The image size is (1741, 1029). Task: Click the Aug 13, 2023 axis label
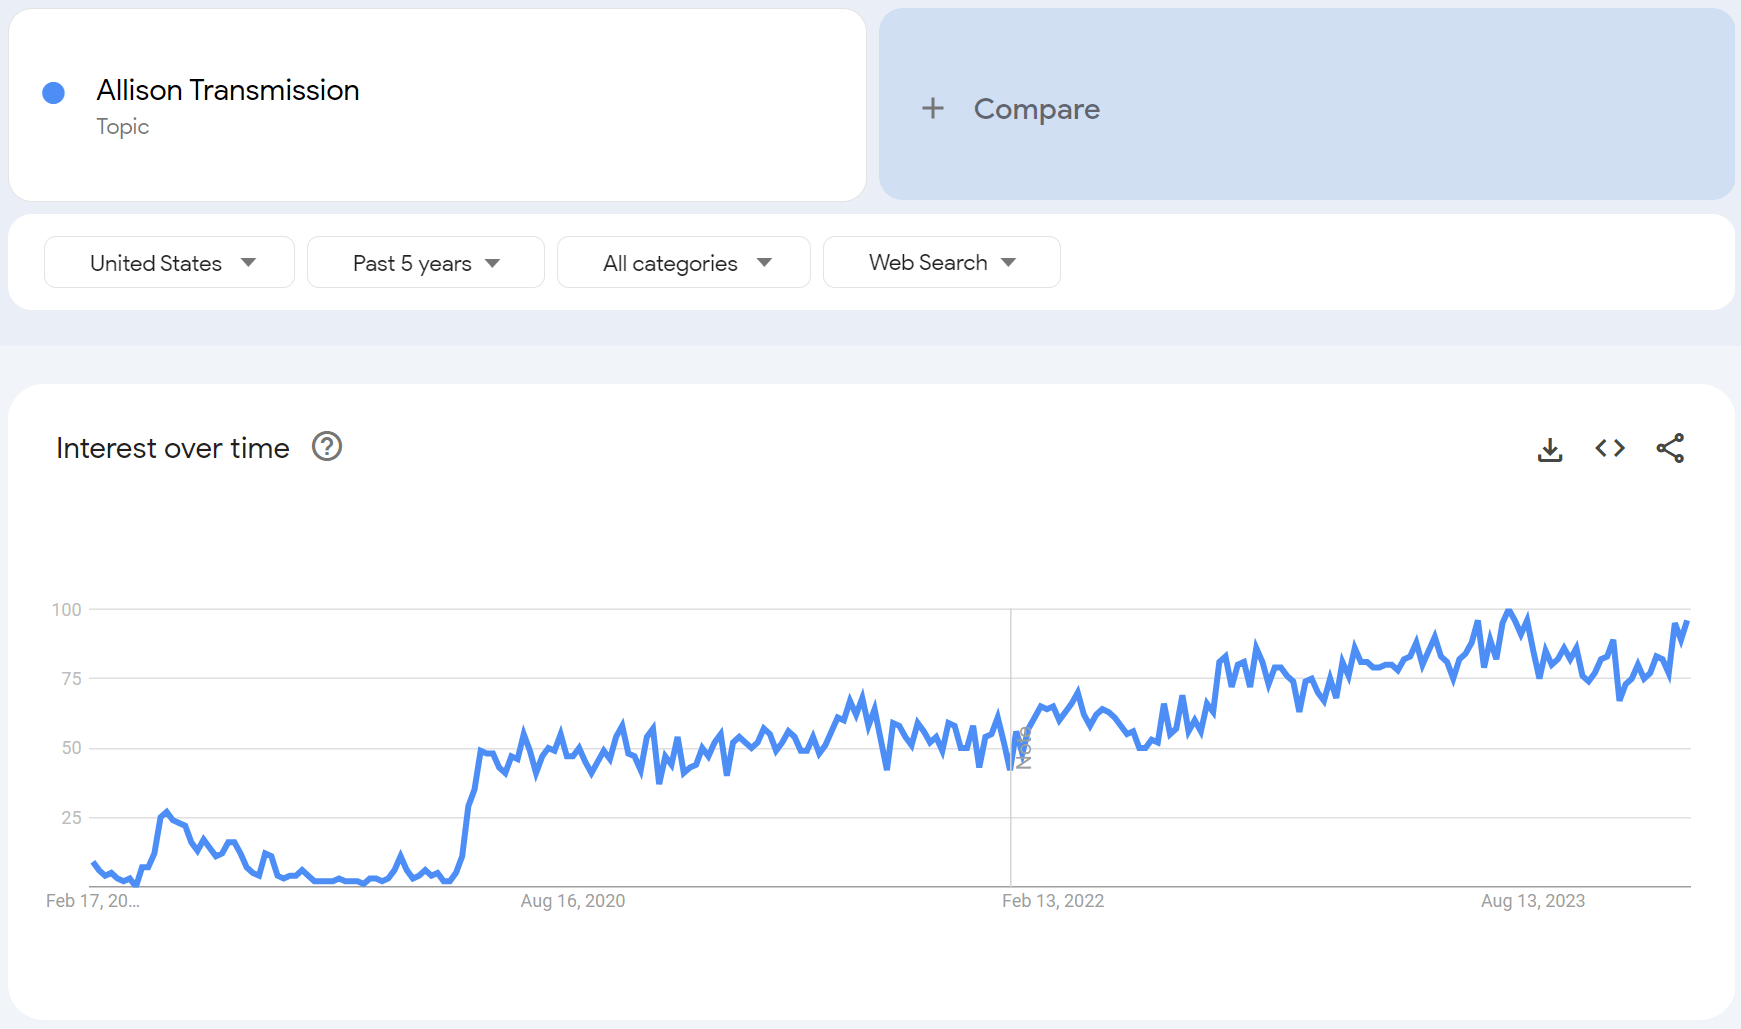pyautogui.click(x=1533, y=901)
